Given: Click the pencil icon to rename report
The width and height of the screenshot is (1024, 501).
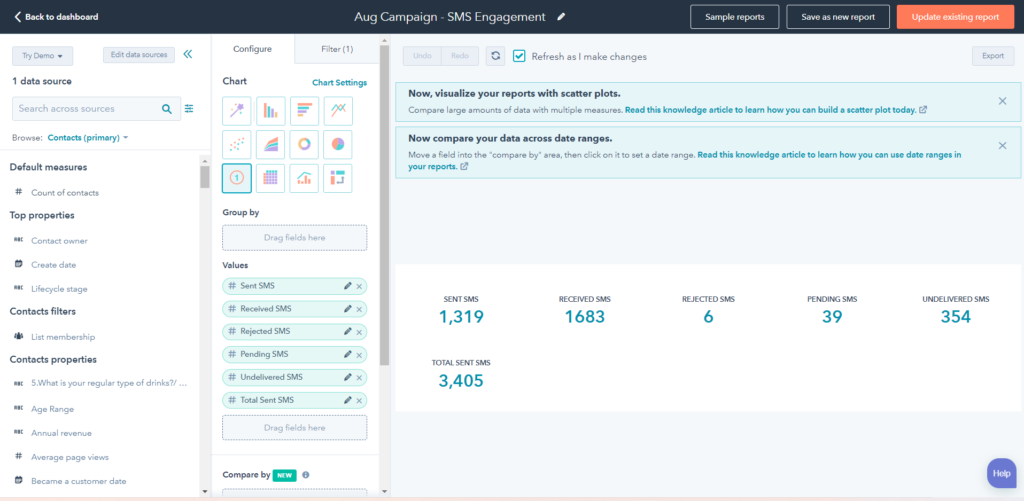Looking at the screenshot, I should pyautogui.click(x=561, y=17).
